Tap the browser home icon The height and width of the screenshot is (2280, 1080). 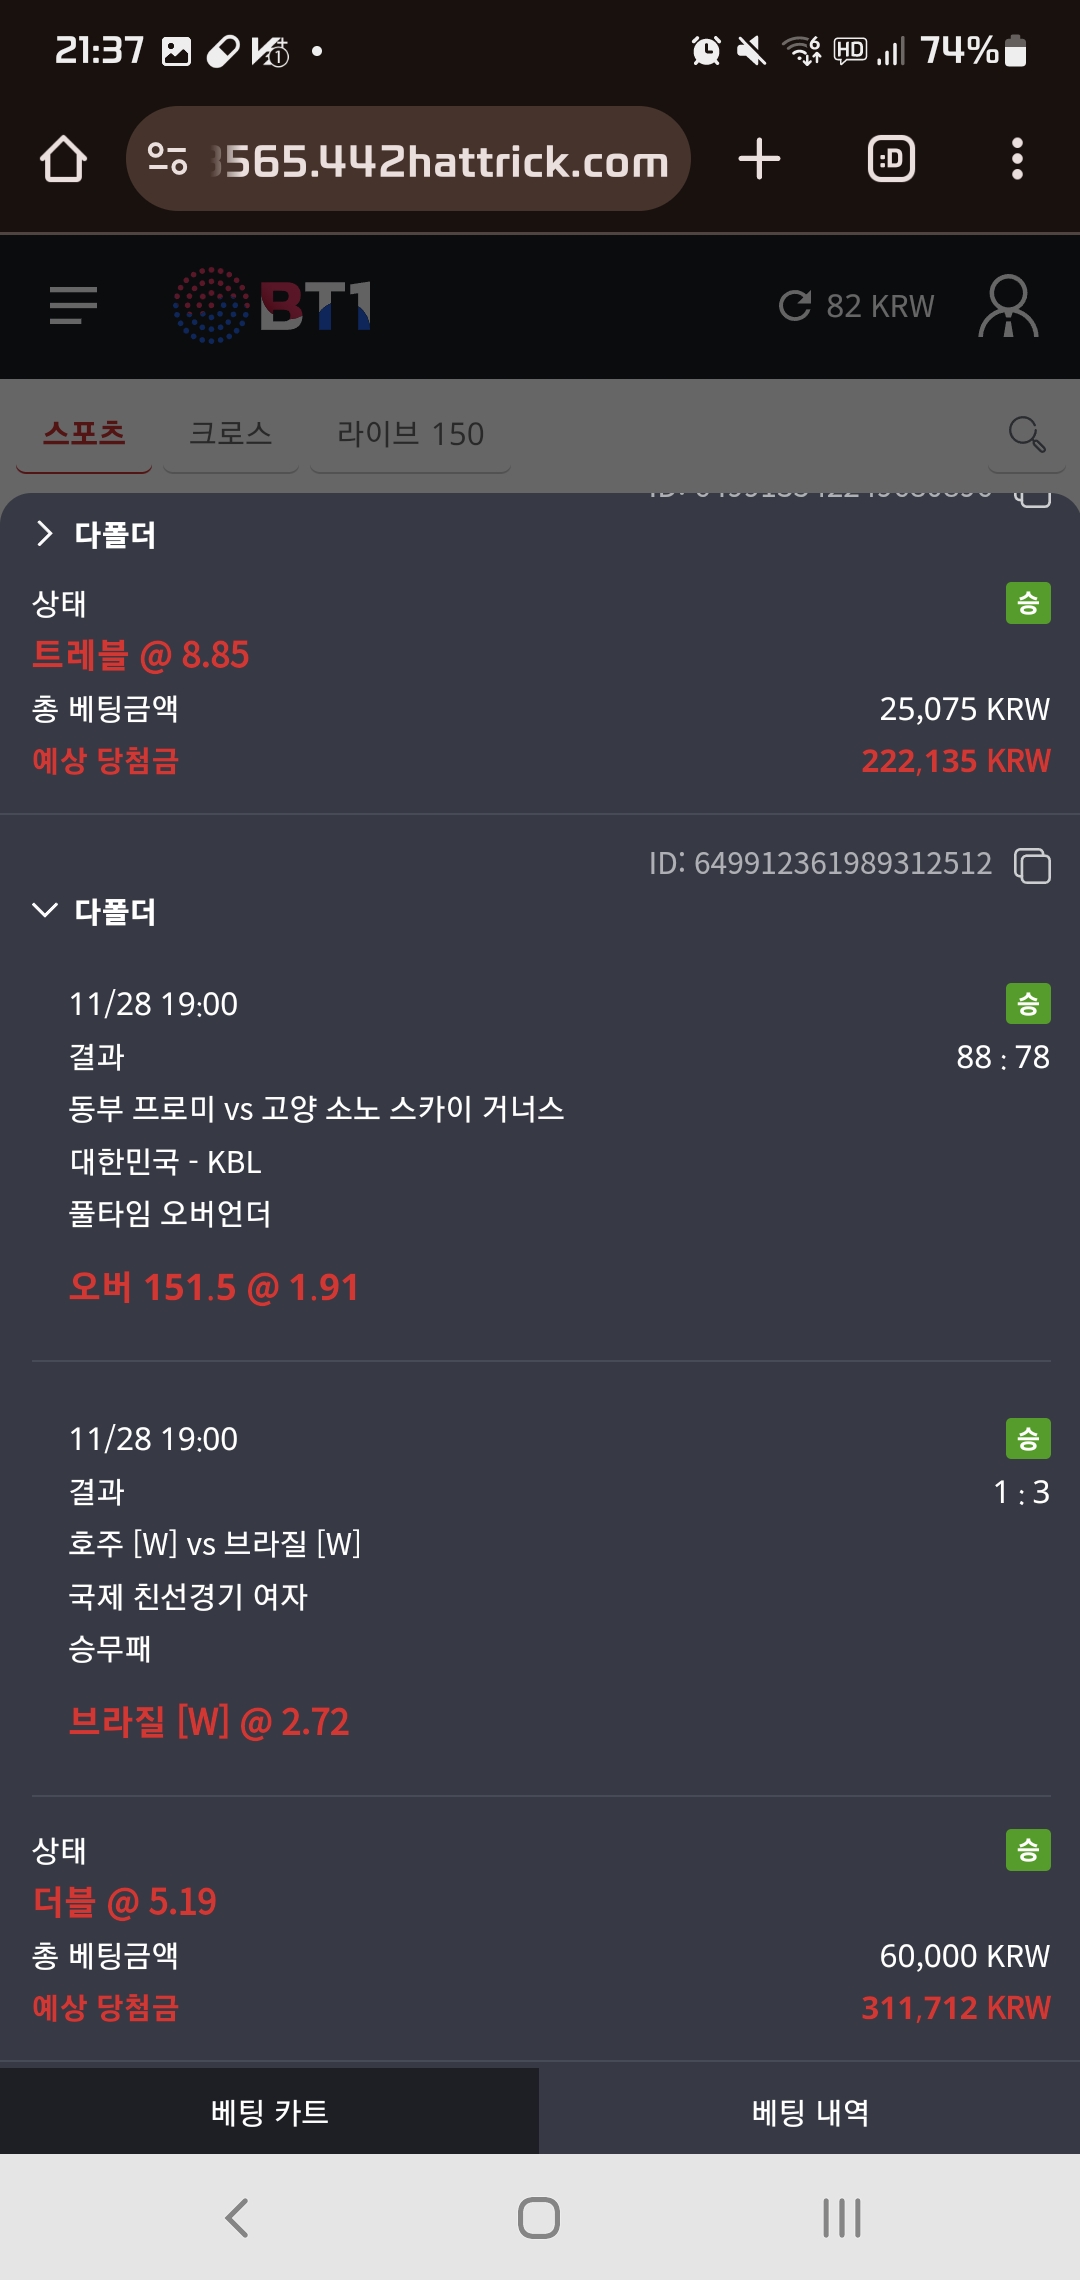(63, 159)
